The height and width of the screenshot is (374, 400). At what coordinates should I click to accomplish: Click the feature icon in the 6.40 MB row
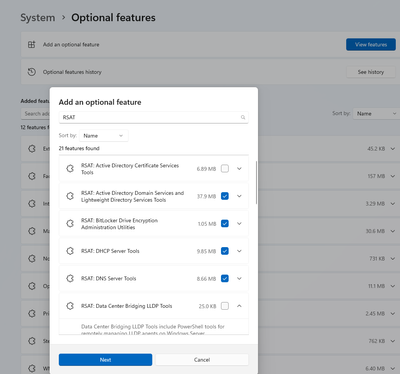point(32,368)
